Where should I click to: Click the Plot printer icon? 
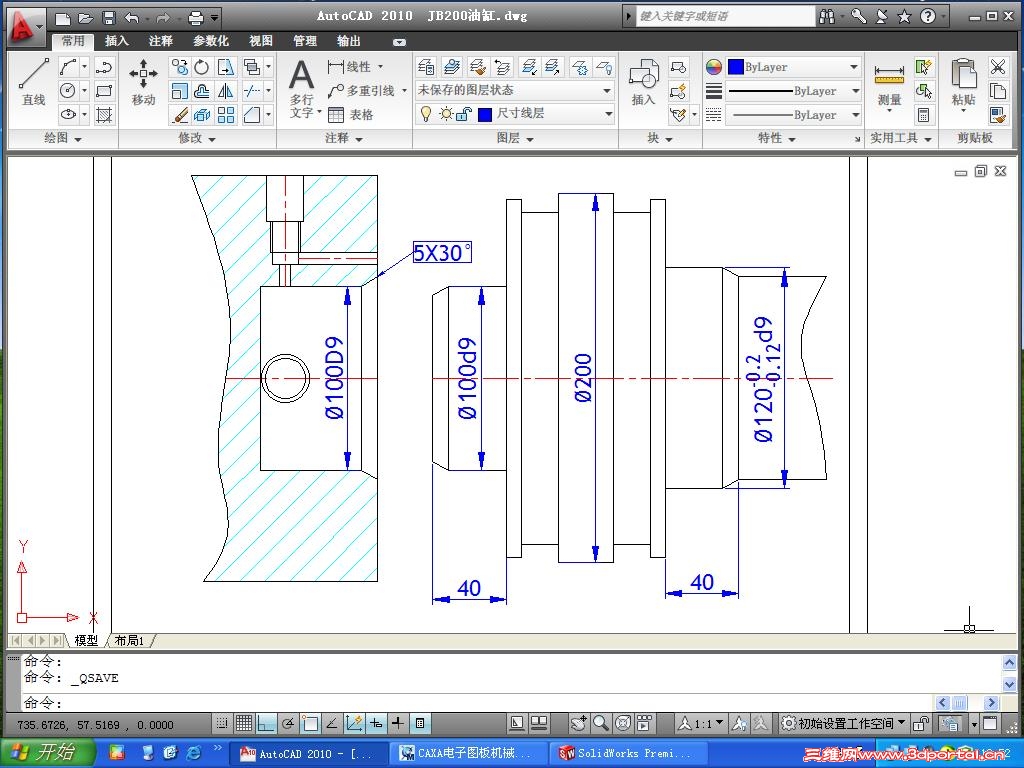pos(195,18)
